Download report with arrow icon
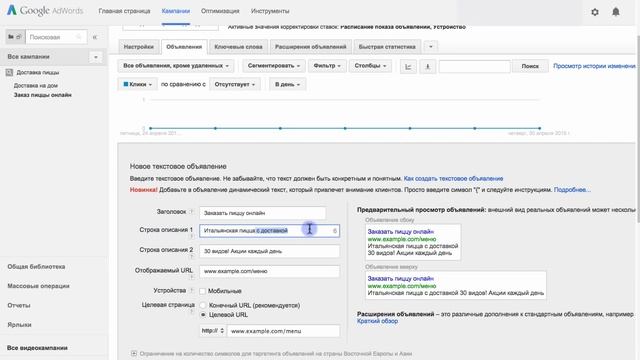This screenshot has height=360, width=640. pos(428,66)
